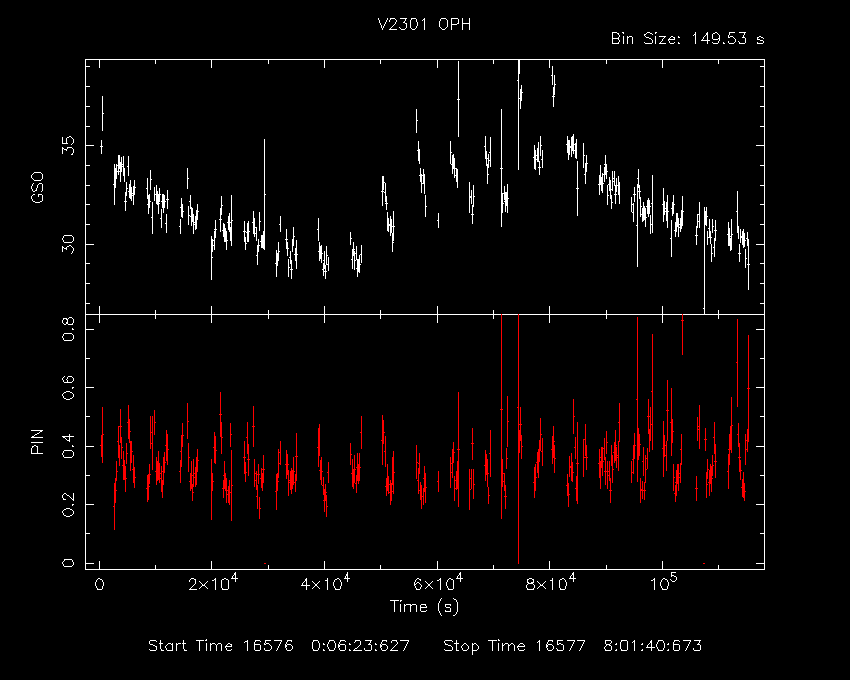Click the PIN axis value 0.4
850x680 pixels.
(68, 446)
